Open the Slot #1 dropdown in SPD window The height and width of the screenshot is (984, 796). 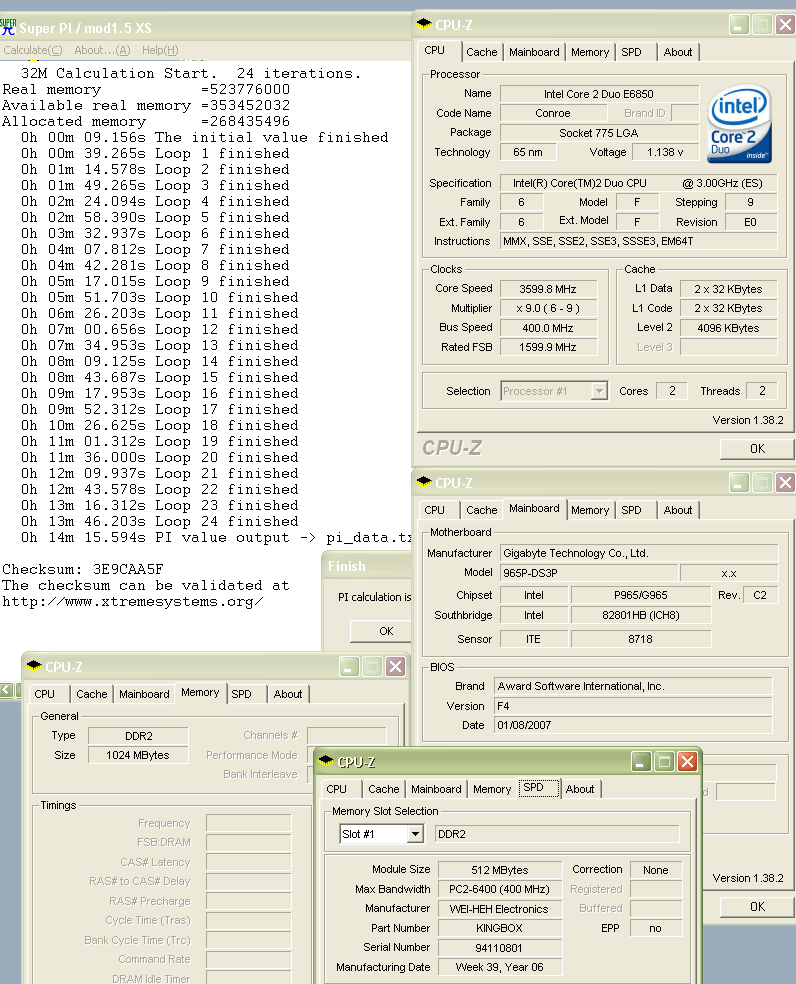[414, 834]
